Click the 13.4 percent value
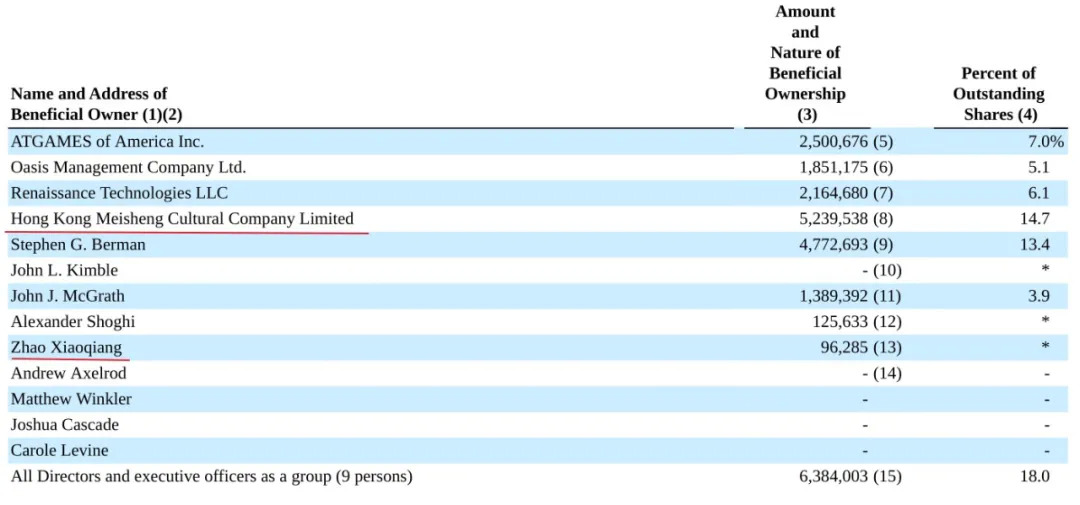Screen dimensions: 1080x505 pyautogui.click(x=1035, y=245)
